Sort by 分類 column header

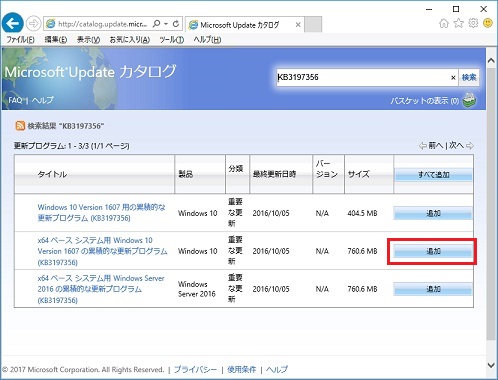click(236, 169)
